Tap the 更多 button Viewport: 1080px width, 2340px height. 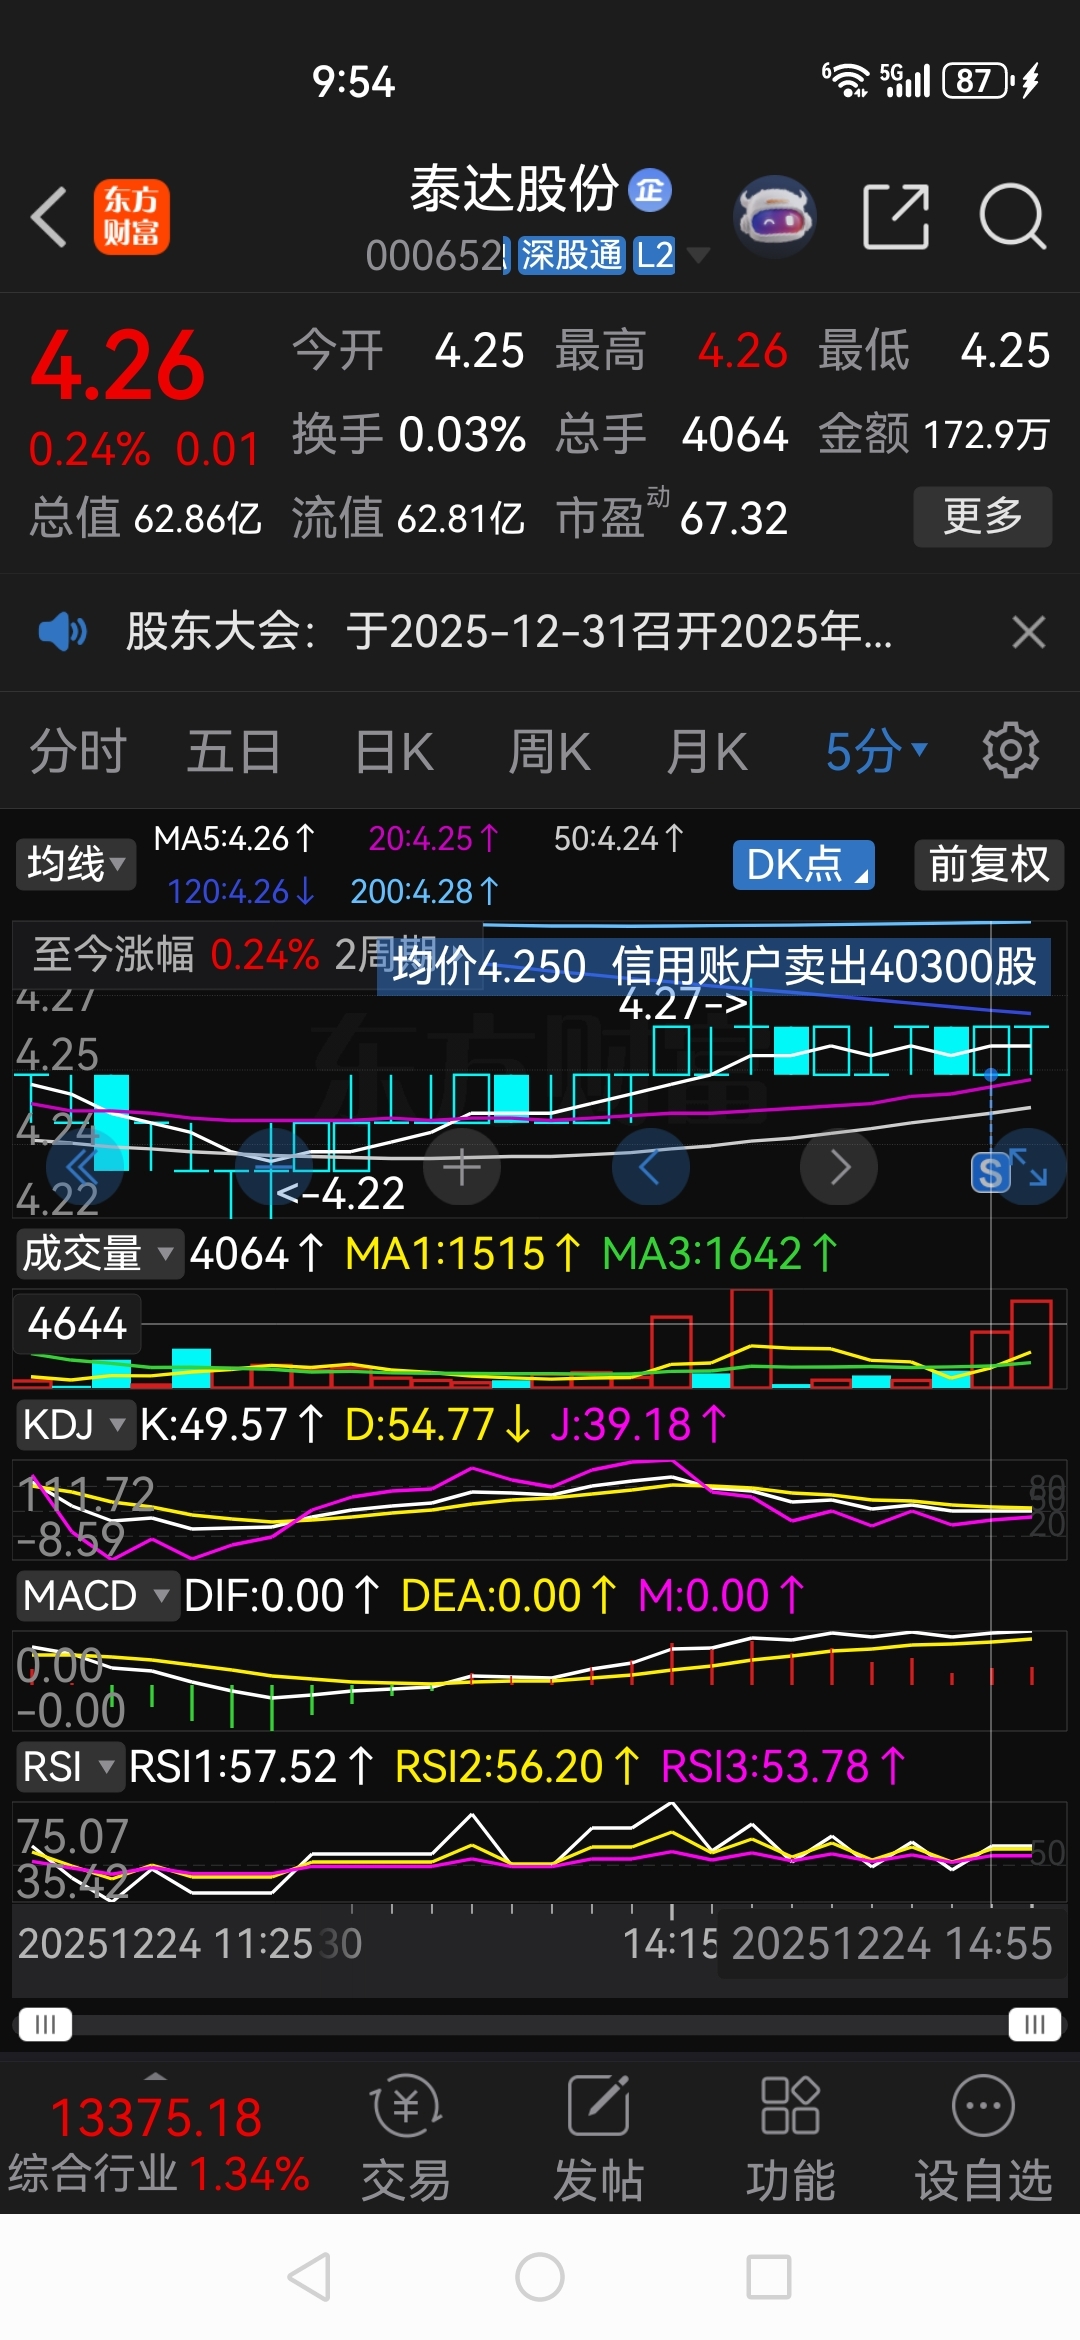[x=983, y=516]
